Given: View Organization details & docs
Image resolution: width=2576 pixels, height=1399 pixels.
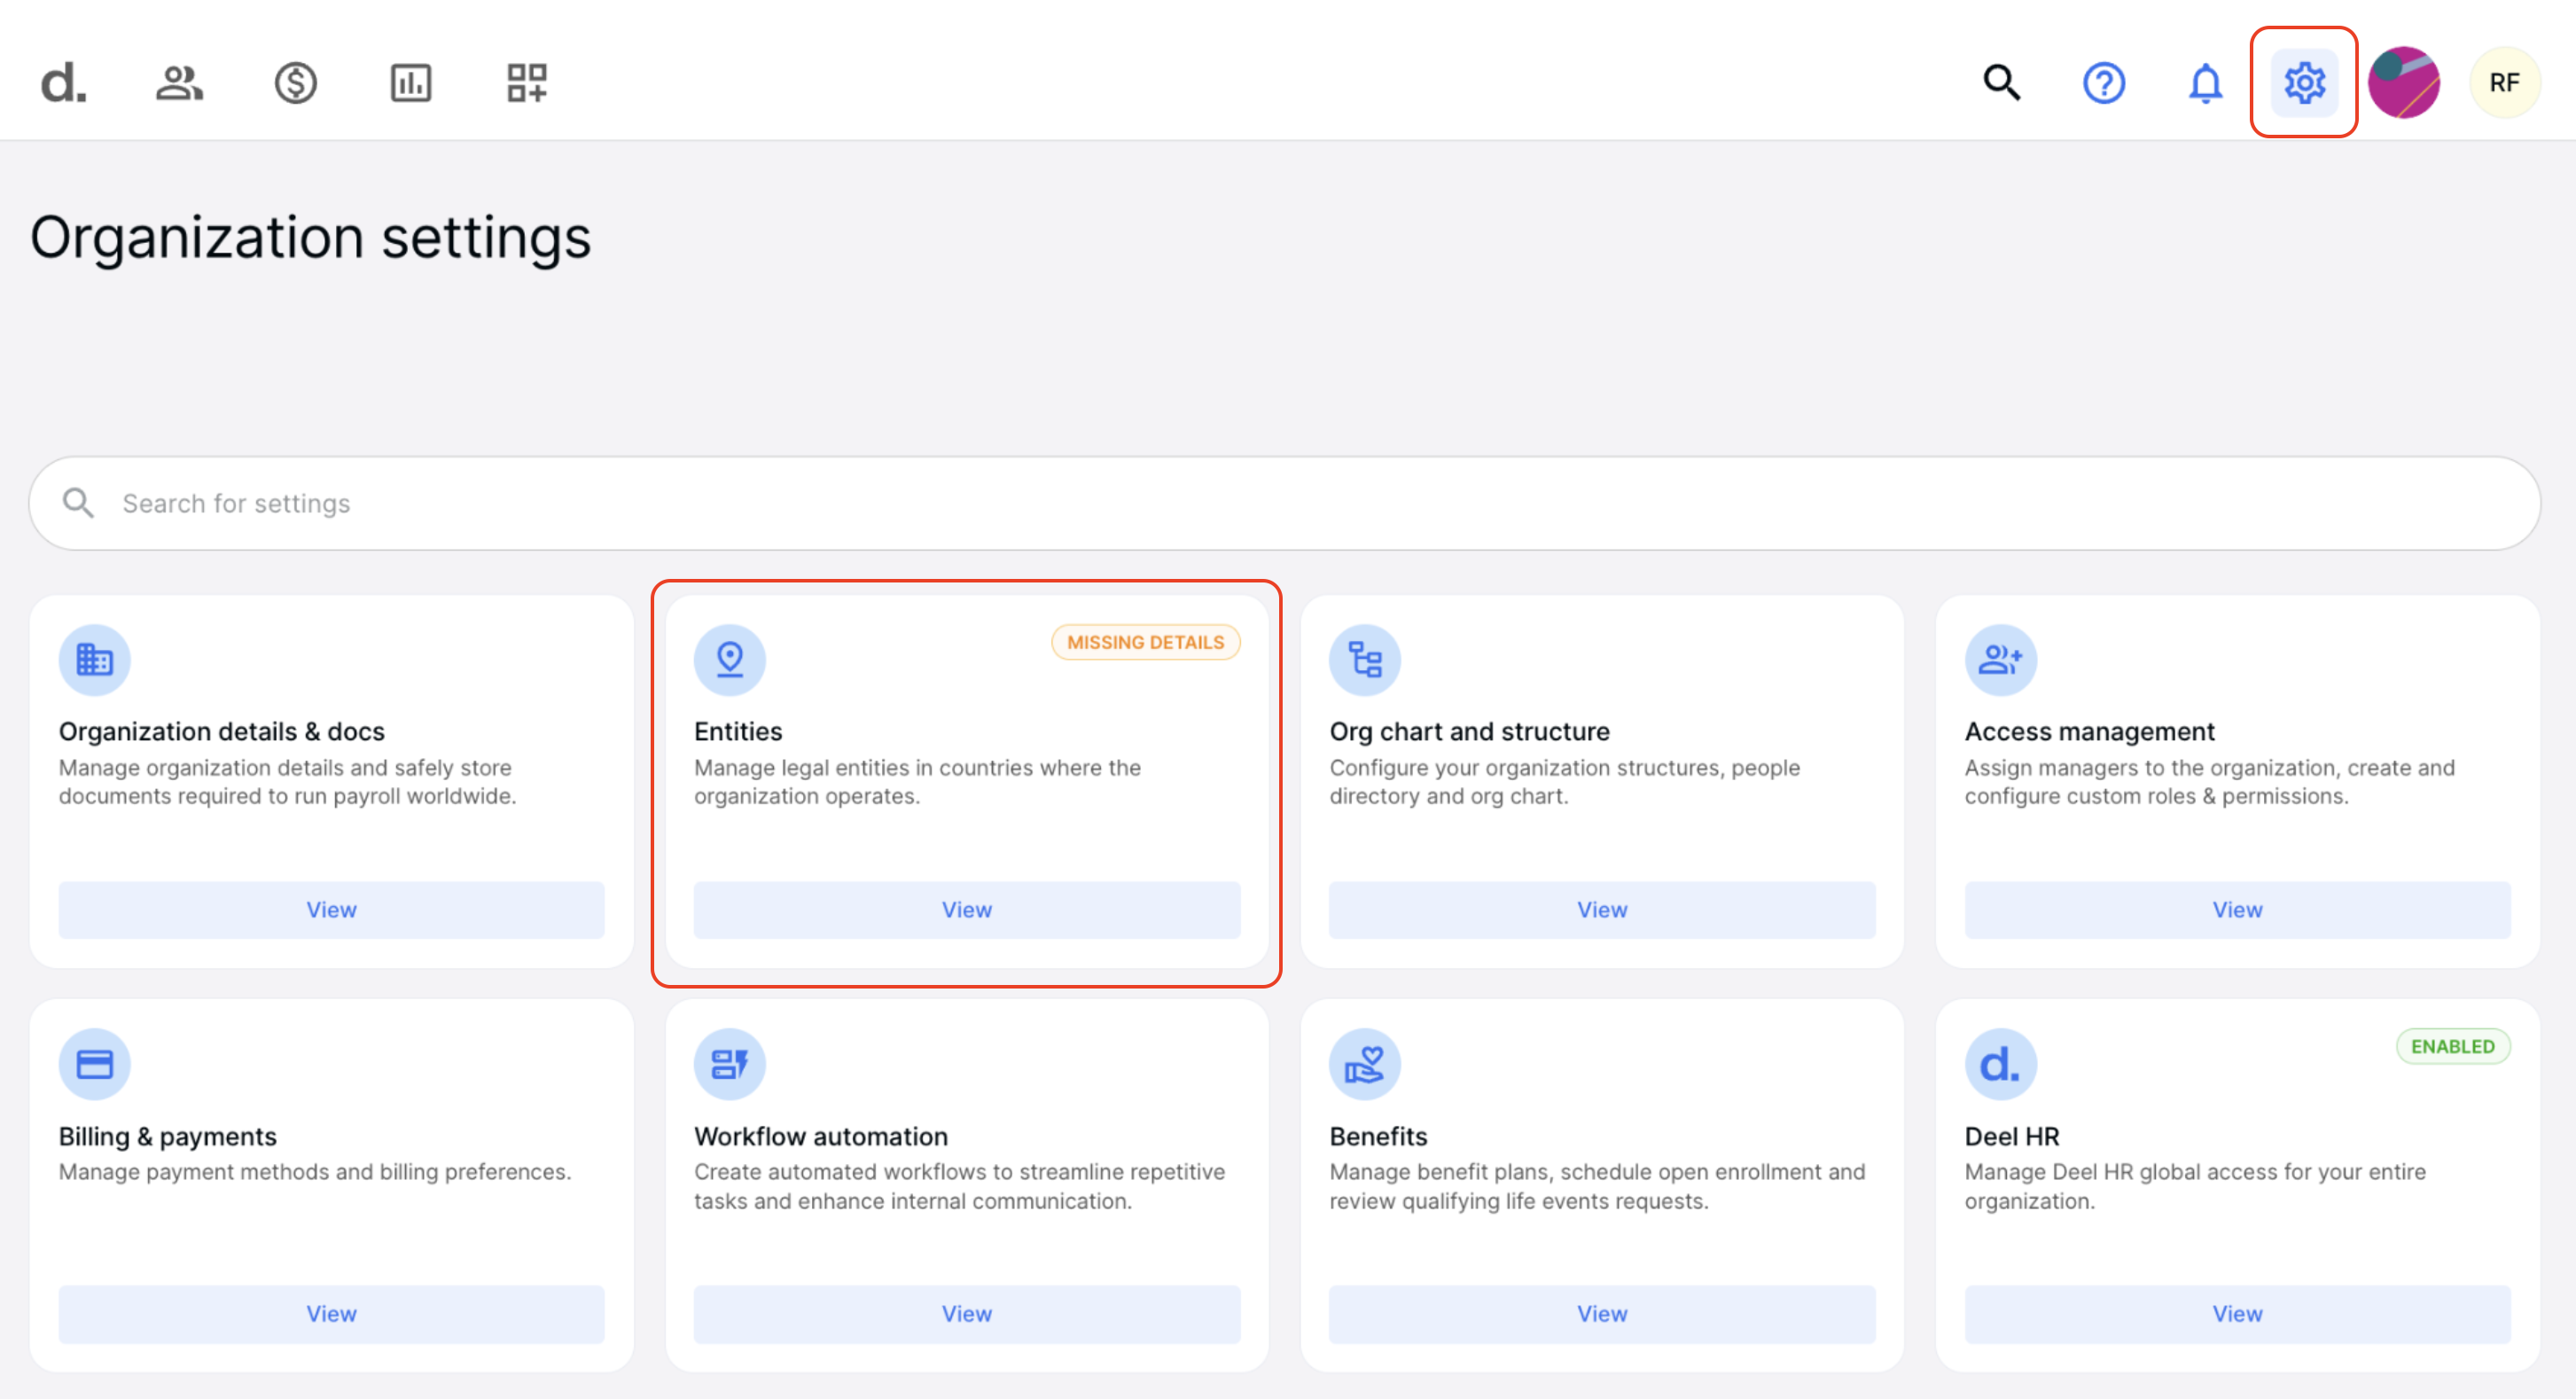Looking at the screenshot, I should tap(331, 910).
